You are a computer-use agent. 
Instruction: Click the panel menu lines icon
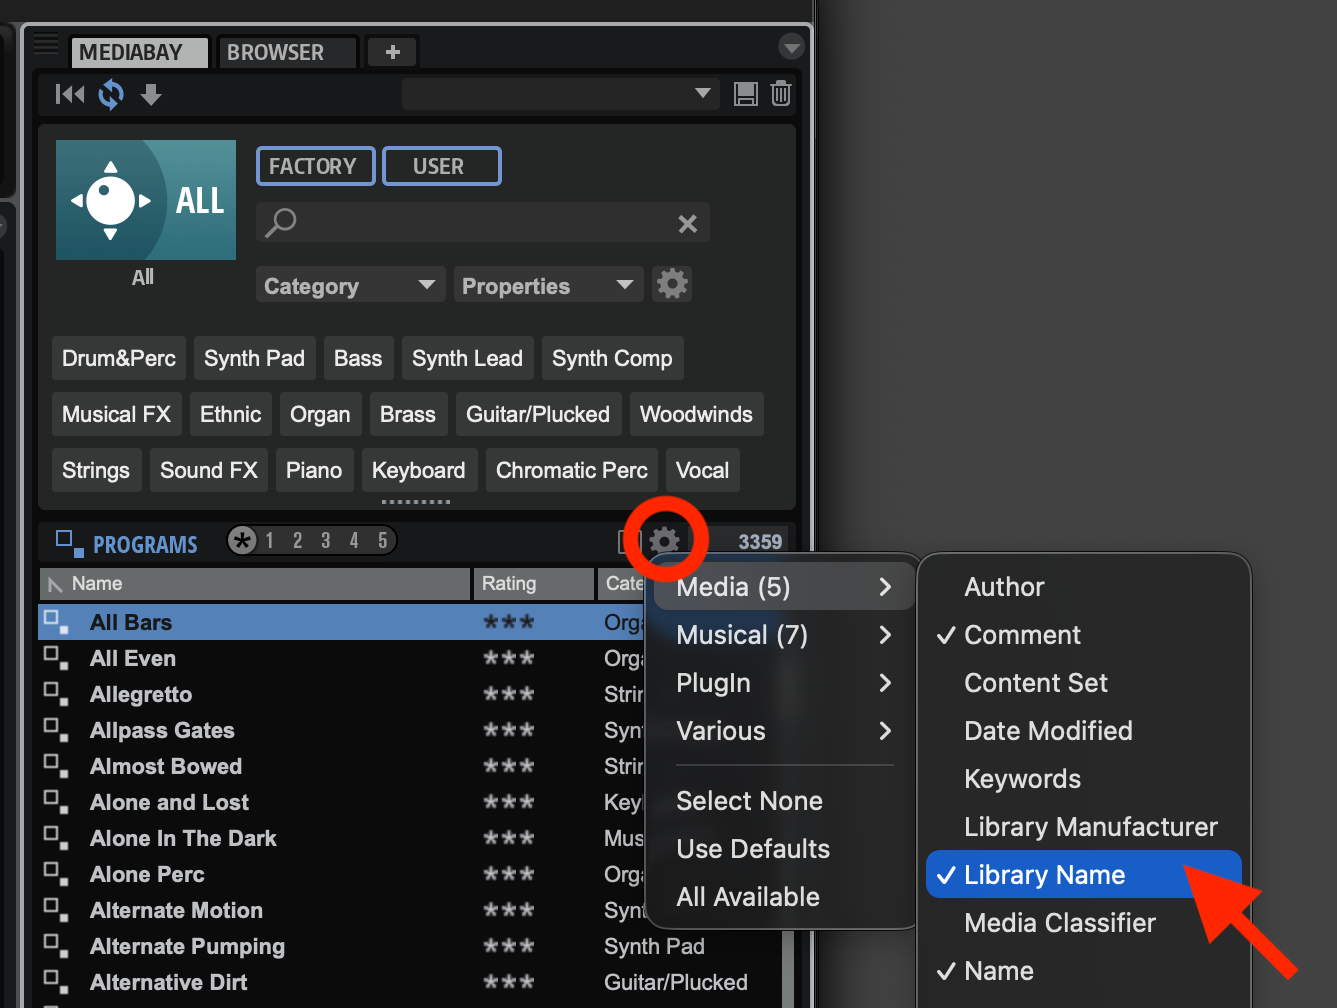coord(46,44)
